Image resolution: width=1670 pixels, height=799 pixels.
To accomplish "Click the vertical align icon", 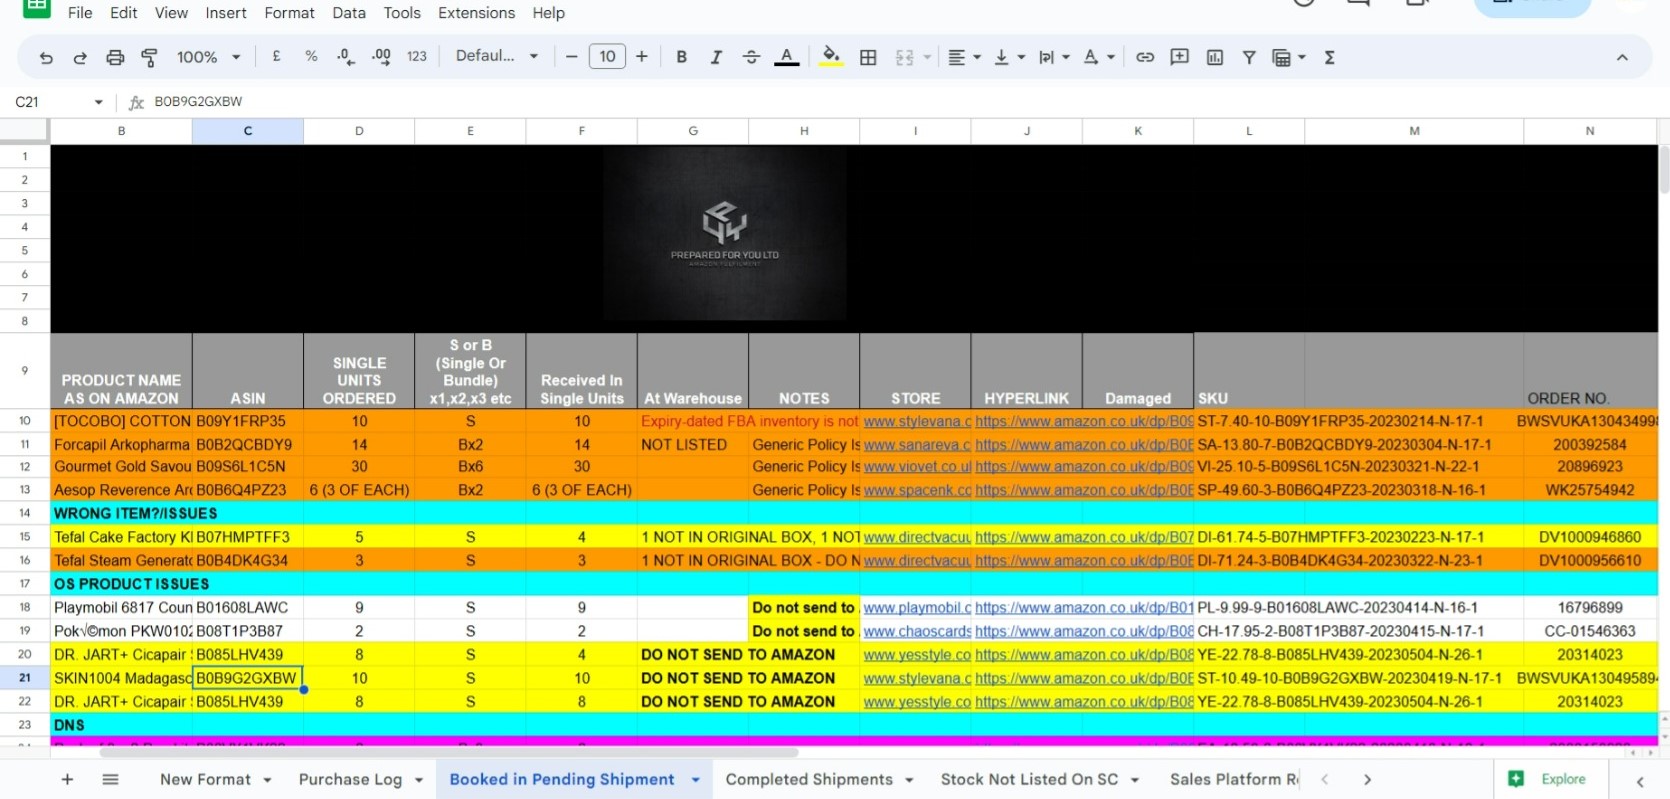I will click(1001, 58).
